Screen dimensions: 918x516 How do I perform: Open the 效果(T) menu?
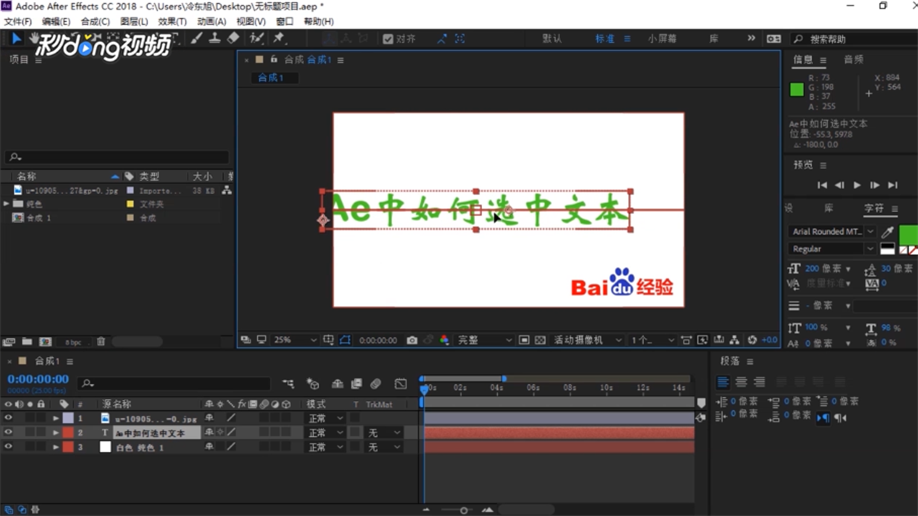pos(172,21)
